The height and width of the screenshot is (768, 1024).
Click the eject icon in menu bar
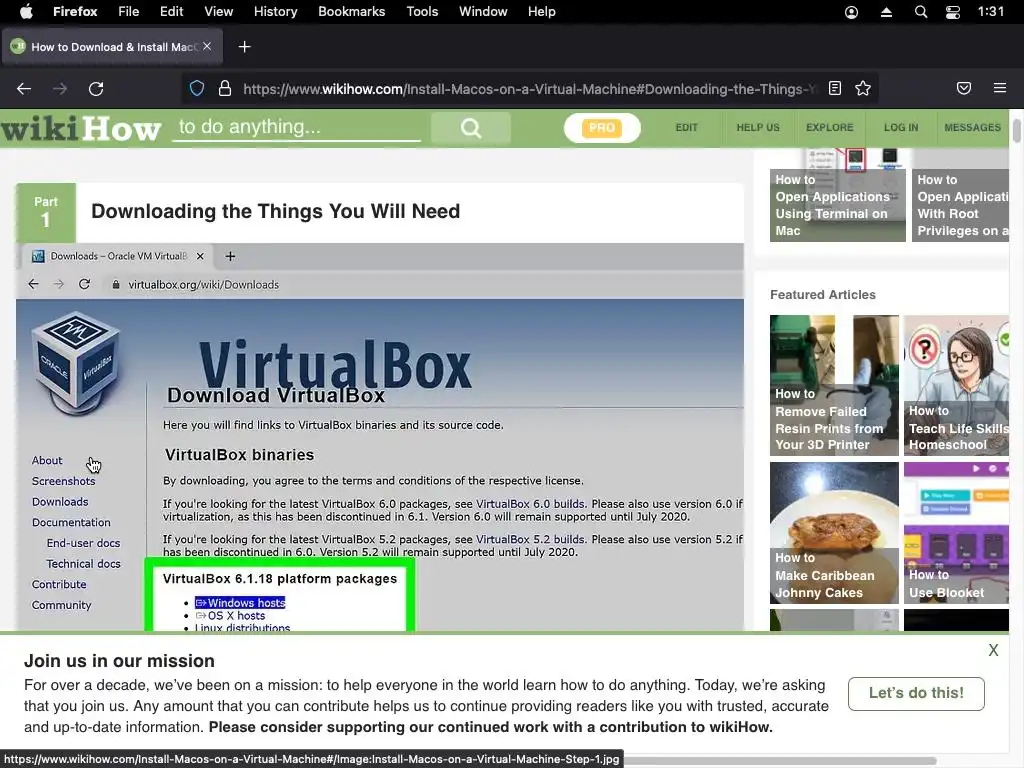(x=886, y=12)
